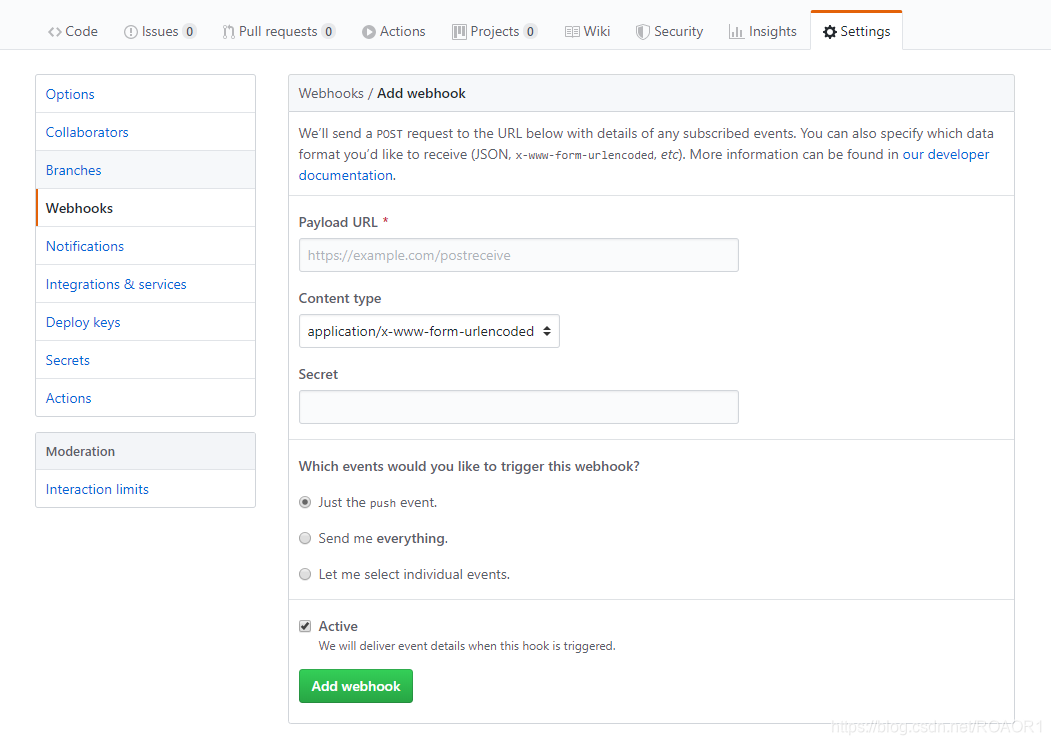
Task: Click the Issues count badge
Action: [x=190, y=32]
